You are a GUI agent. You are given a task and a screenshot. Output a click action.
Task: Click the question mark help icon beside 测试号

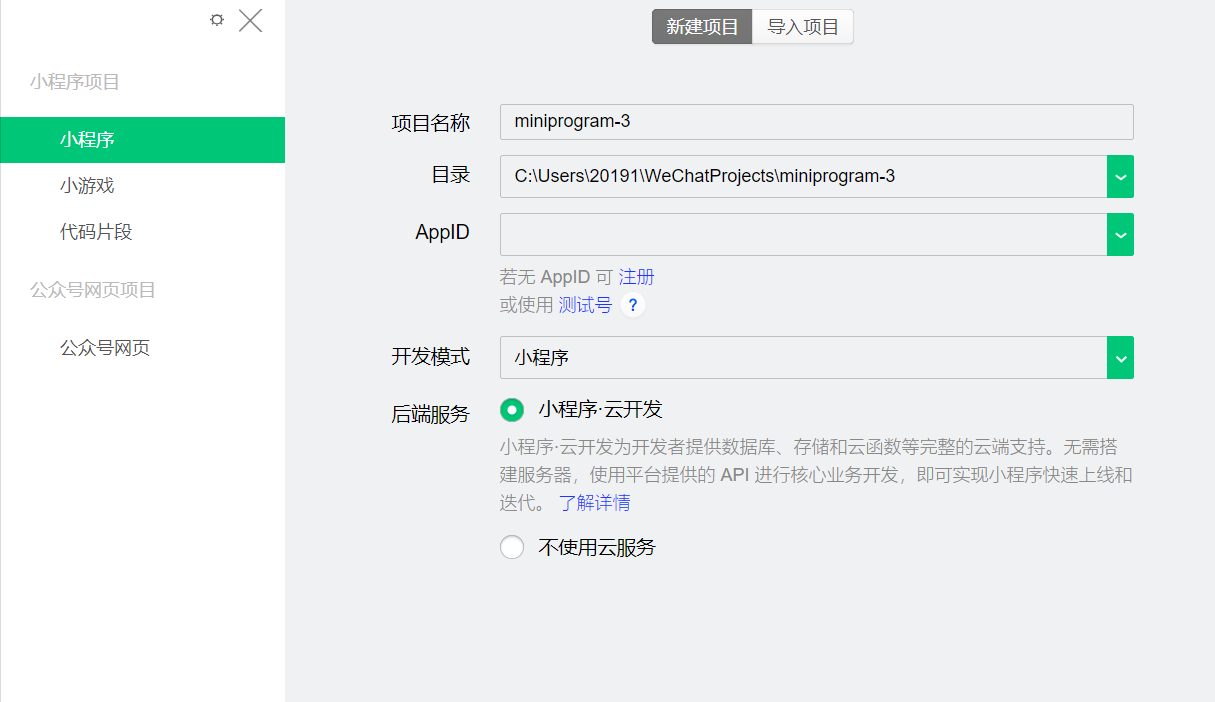632,305
